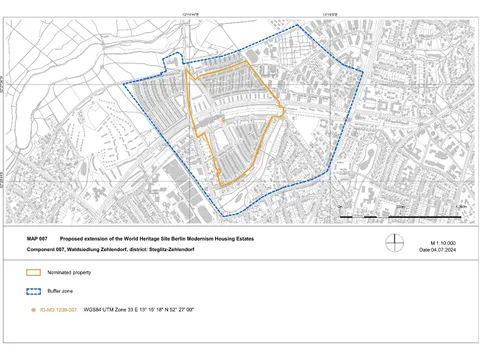Click the ID-NO 1239-007 orange label

click(58, 310)
